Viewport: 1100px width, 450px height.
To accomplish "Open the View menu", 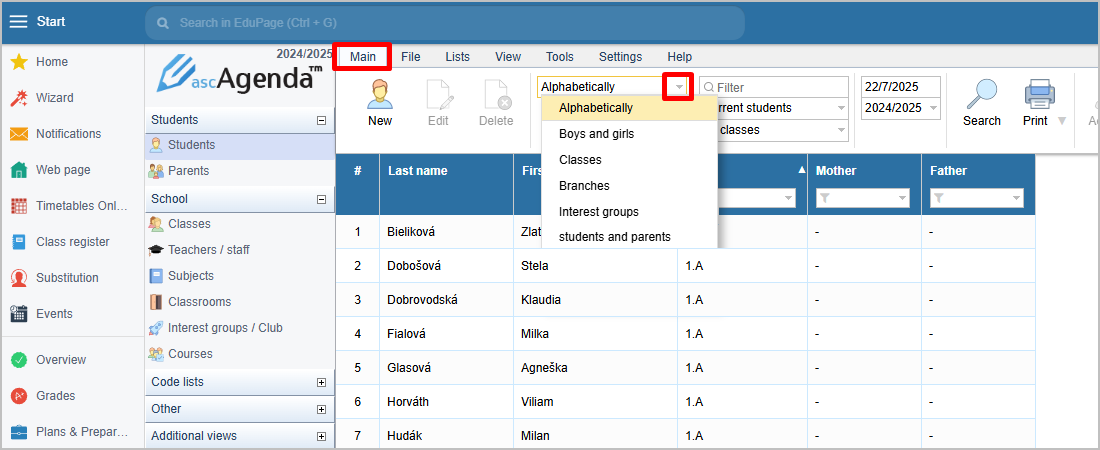I will click(508, 57).
